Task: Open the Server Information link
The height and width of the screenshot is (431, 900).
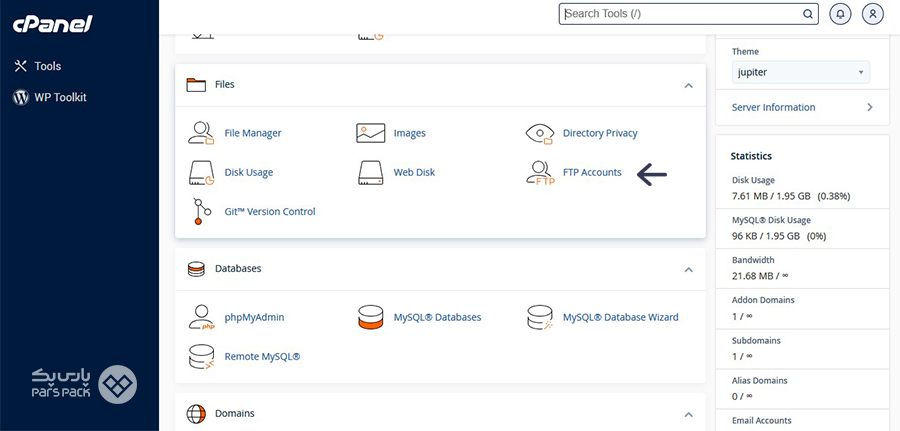Action: coord(773,107)
